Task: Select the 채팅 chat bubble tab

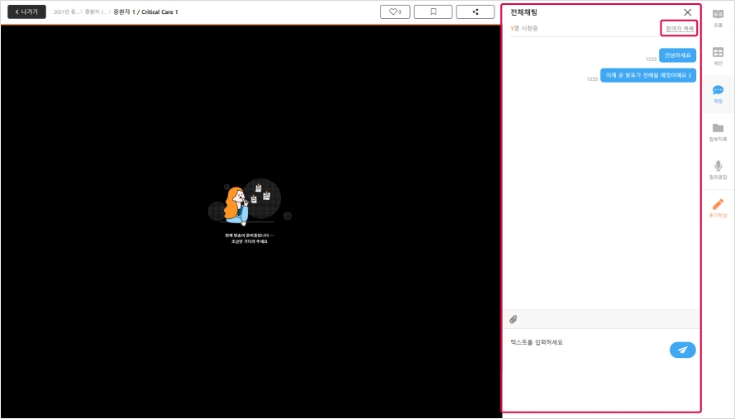Action: pos(718,94)
